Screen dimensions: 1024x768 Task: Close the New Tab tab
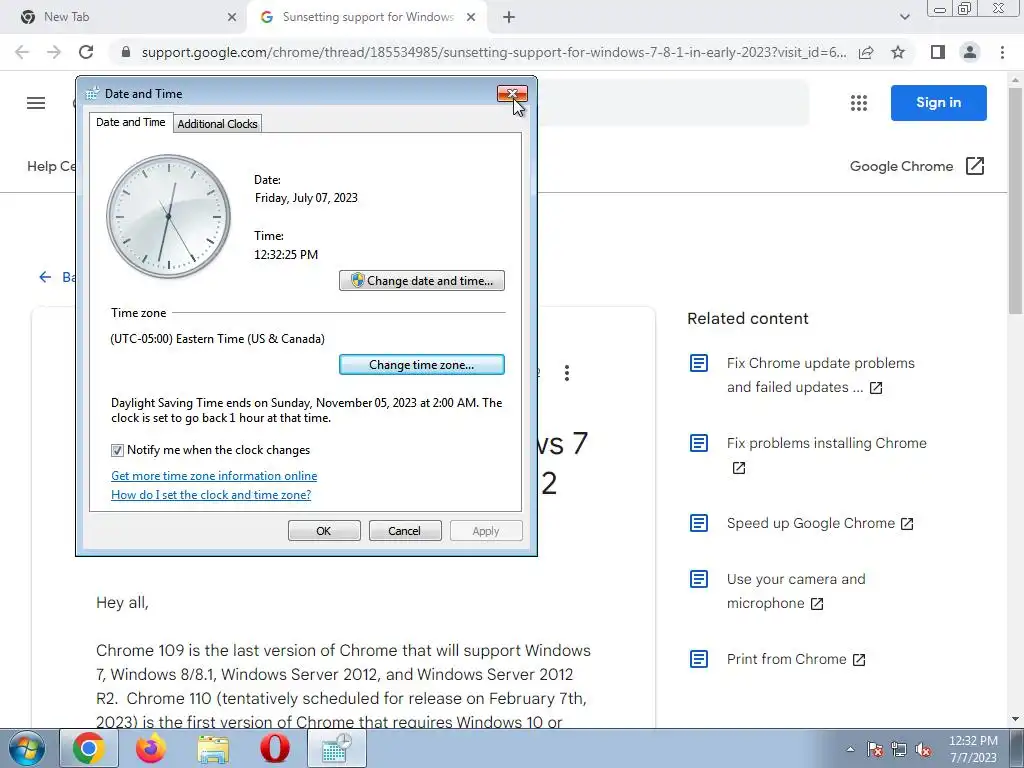click(x=232, y=17)
